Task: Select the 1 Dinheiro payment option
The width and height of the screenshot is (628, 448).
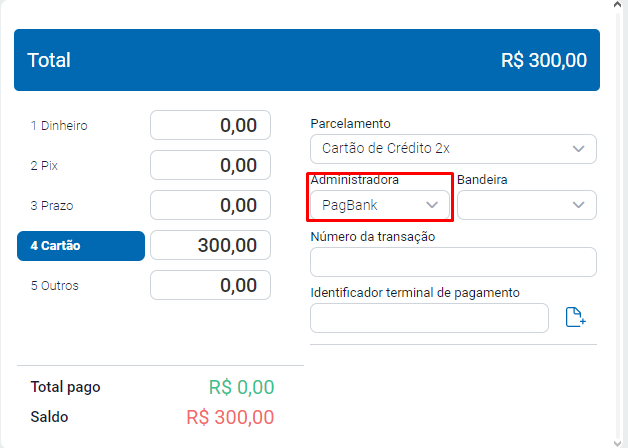Action: 60,126
